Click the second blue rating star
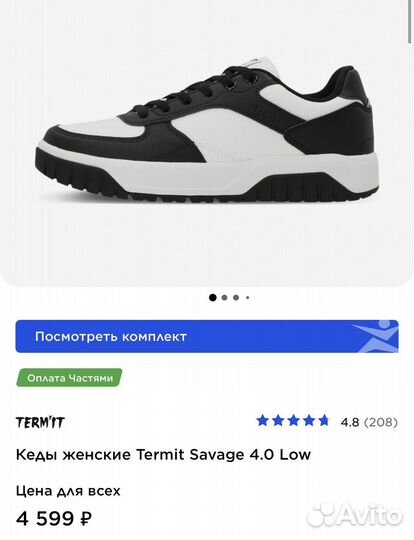Image resolution: width=414 pixels, height=540 pixels. click(x=278, y=421)
